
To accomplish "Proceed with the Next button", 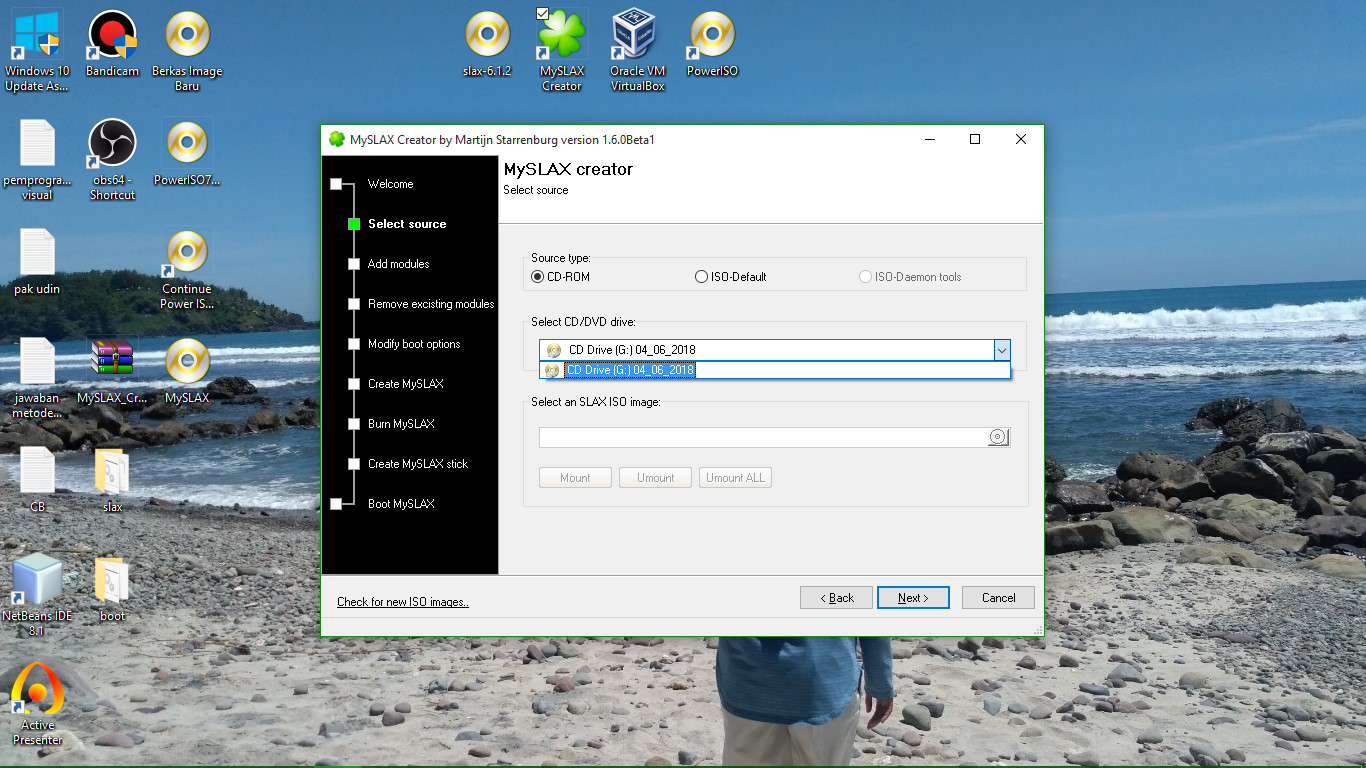I will click(913, 598).
